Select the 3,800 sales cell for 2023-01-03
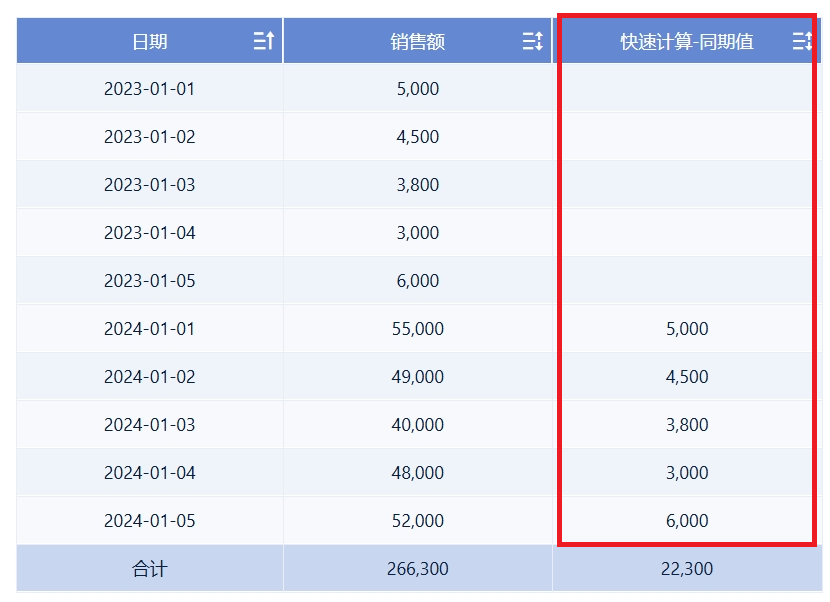Viewport: 830px width, 602px height. pos(418,184)
